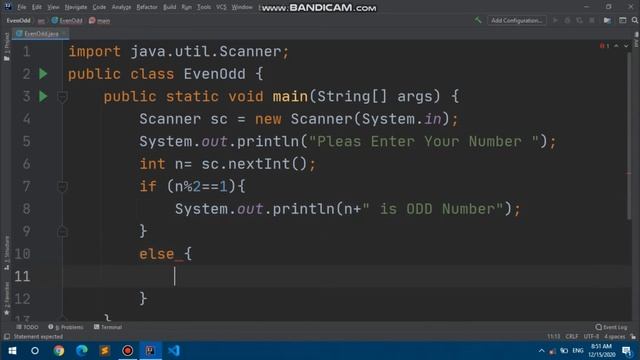640x360 pixels.
Task: Open the Tools menu
Action: point(204,7)
